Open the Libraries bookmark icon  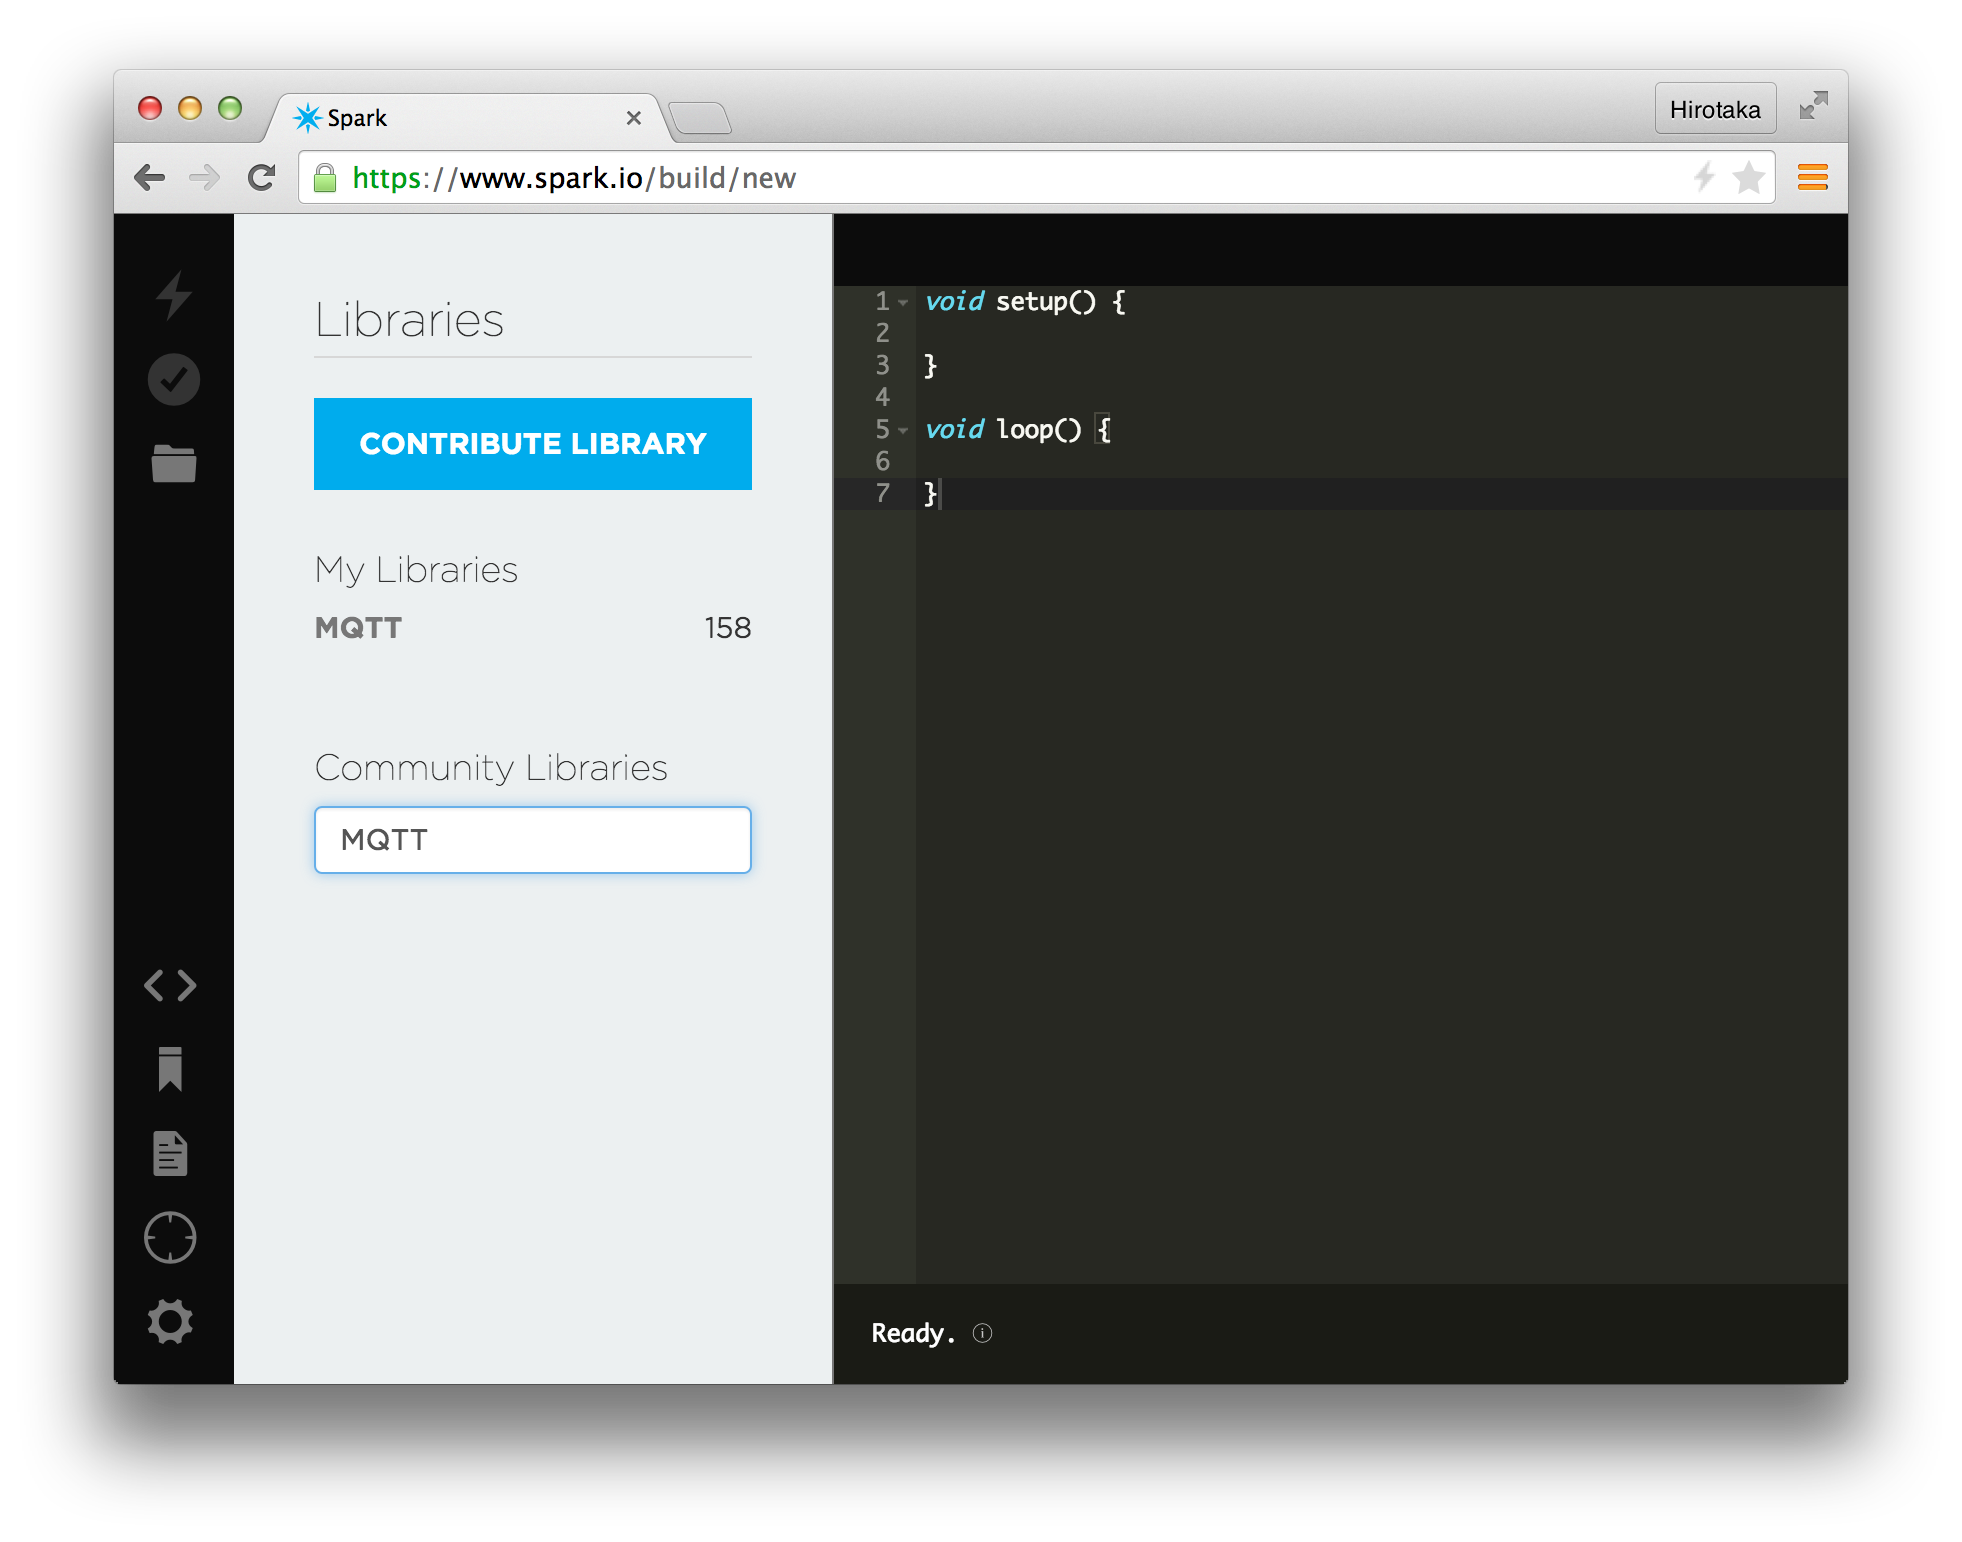(x=171, y=1069)
